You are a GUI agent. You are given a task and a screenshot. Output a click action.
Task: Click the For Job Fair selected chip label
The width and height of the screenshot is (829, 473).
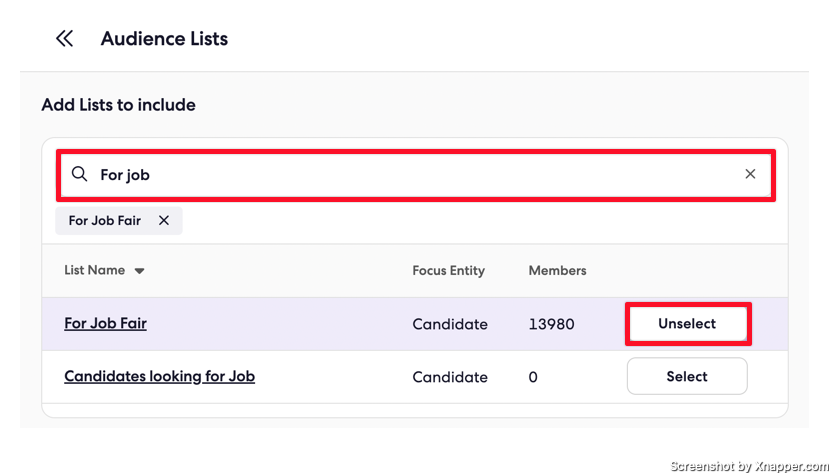105,220
